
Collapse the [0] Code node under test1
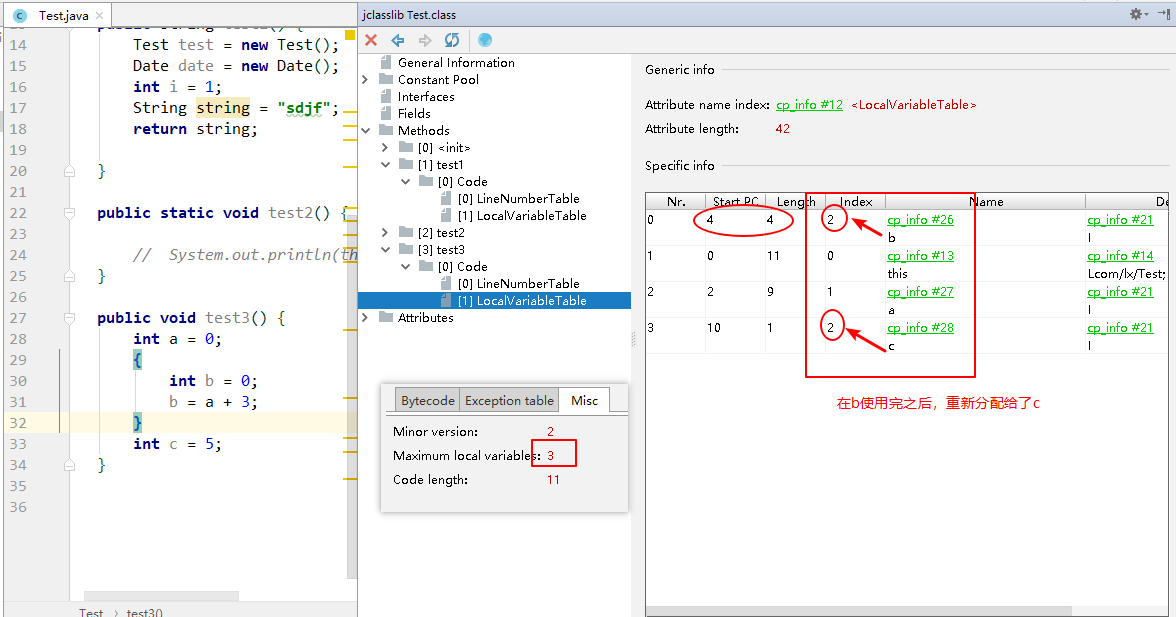(406, 181)
